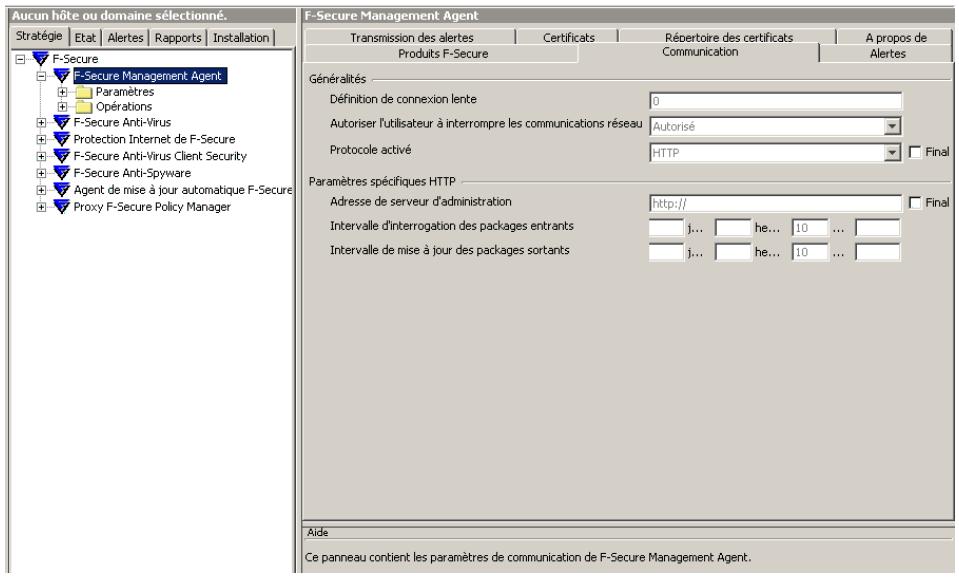The image size is (959, 578).
Task: Expand F-Secure Anti-Virus Client Security node
Action: pos(42,157)
